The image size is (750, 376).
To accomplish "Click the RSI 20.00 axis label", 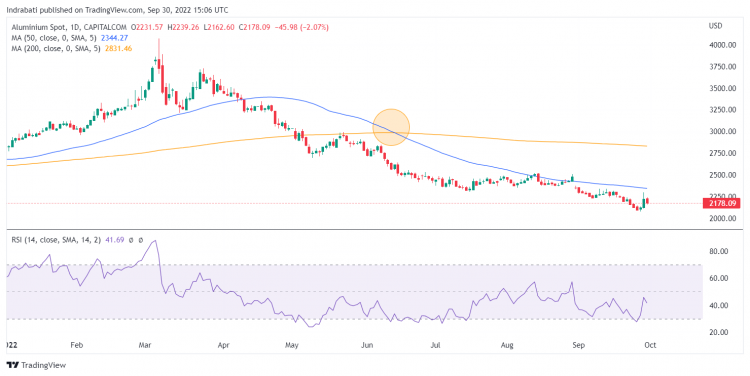I will pyautogui.click(x=720, y=332).
